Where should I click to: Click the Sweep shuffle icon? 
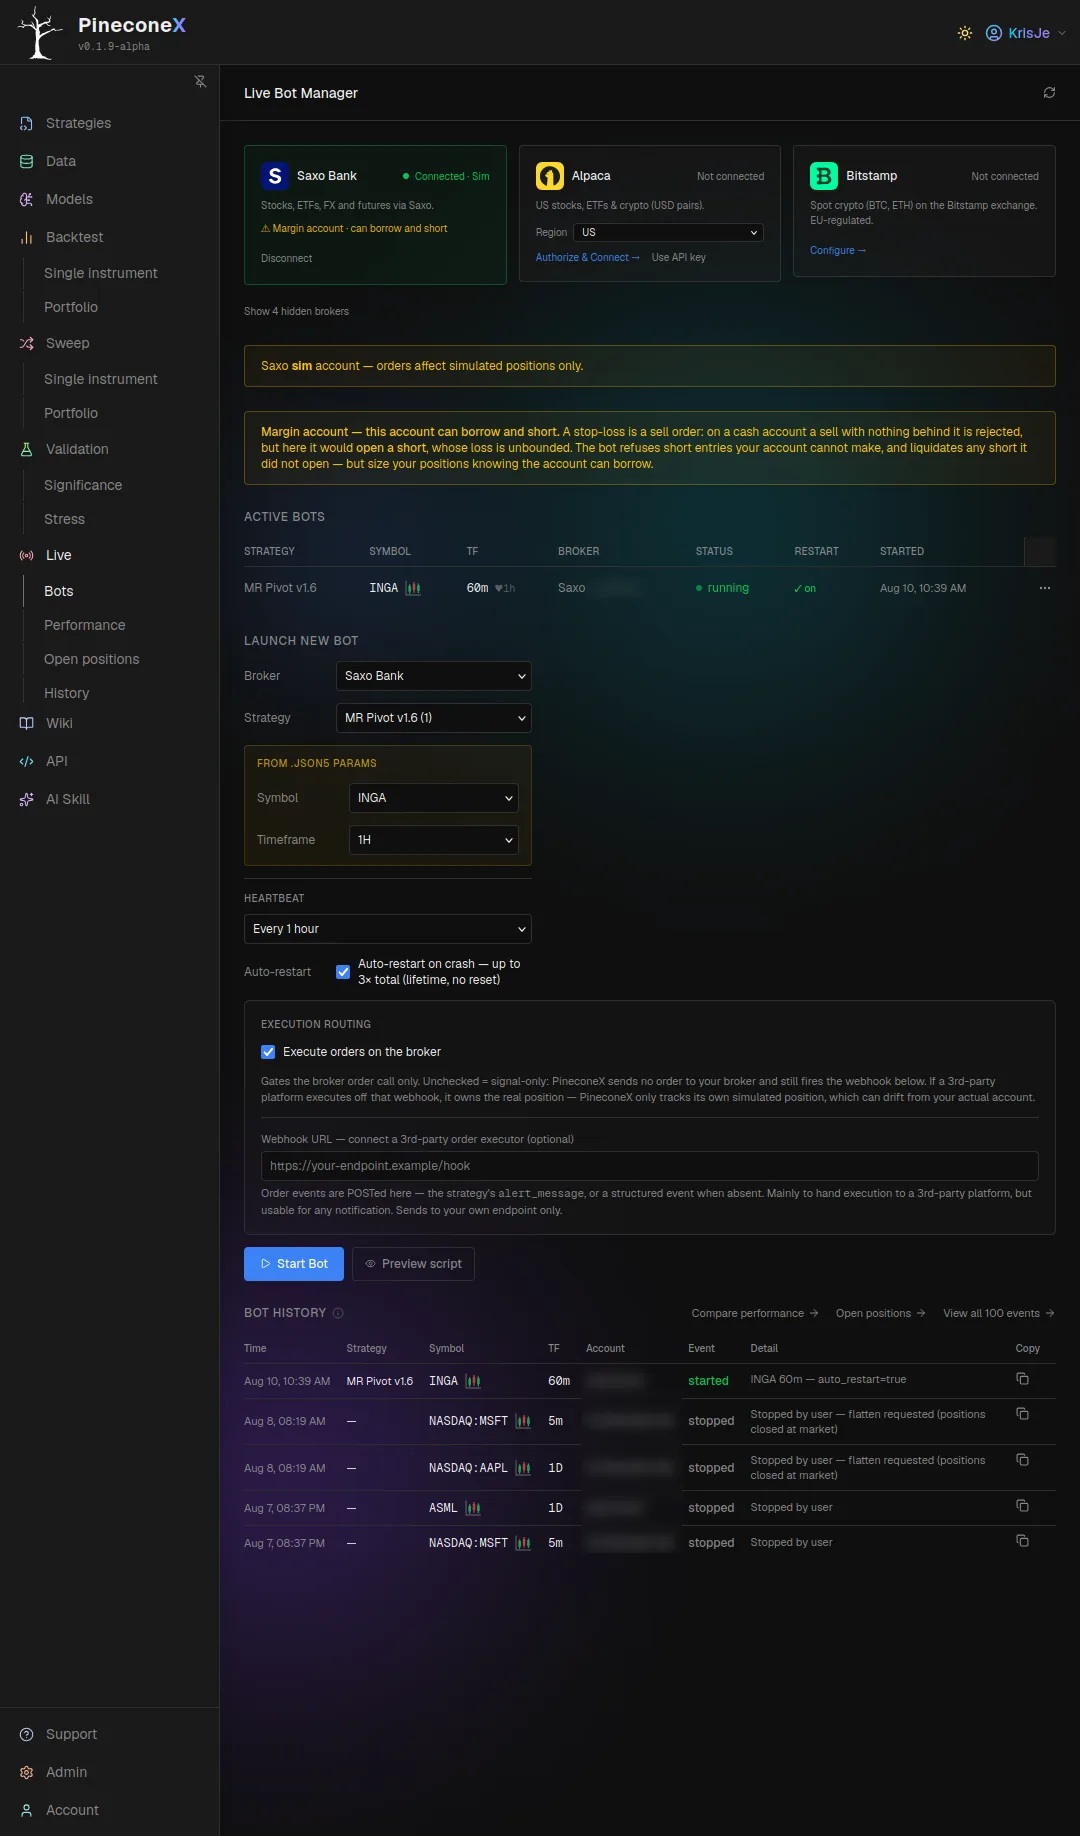point(27,343)
